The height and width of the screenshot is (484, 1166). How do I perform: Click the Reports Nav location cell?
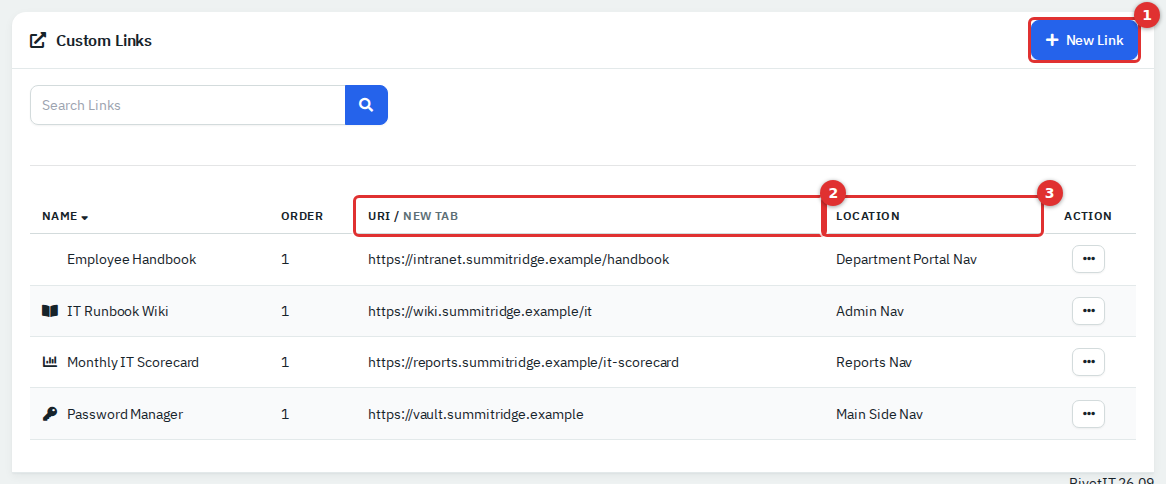pyautogui.click(x=874, y=362)
